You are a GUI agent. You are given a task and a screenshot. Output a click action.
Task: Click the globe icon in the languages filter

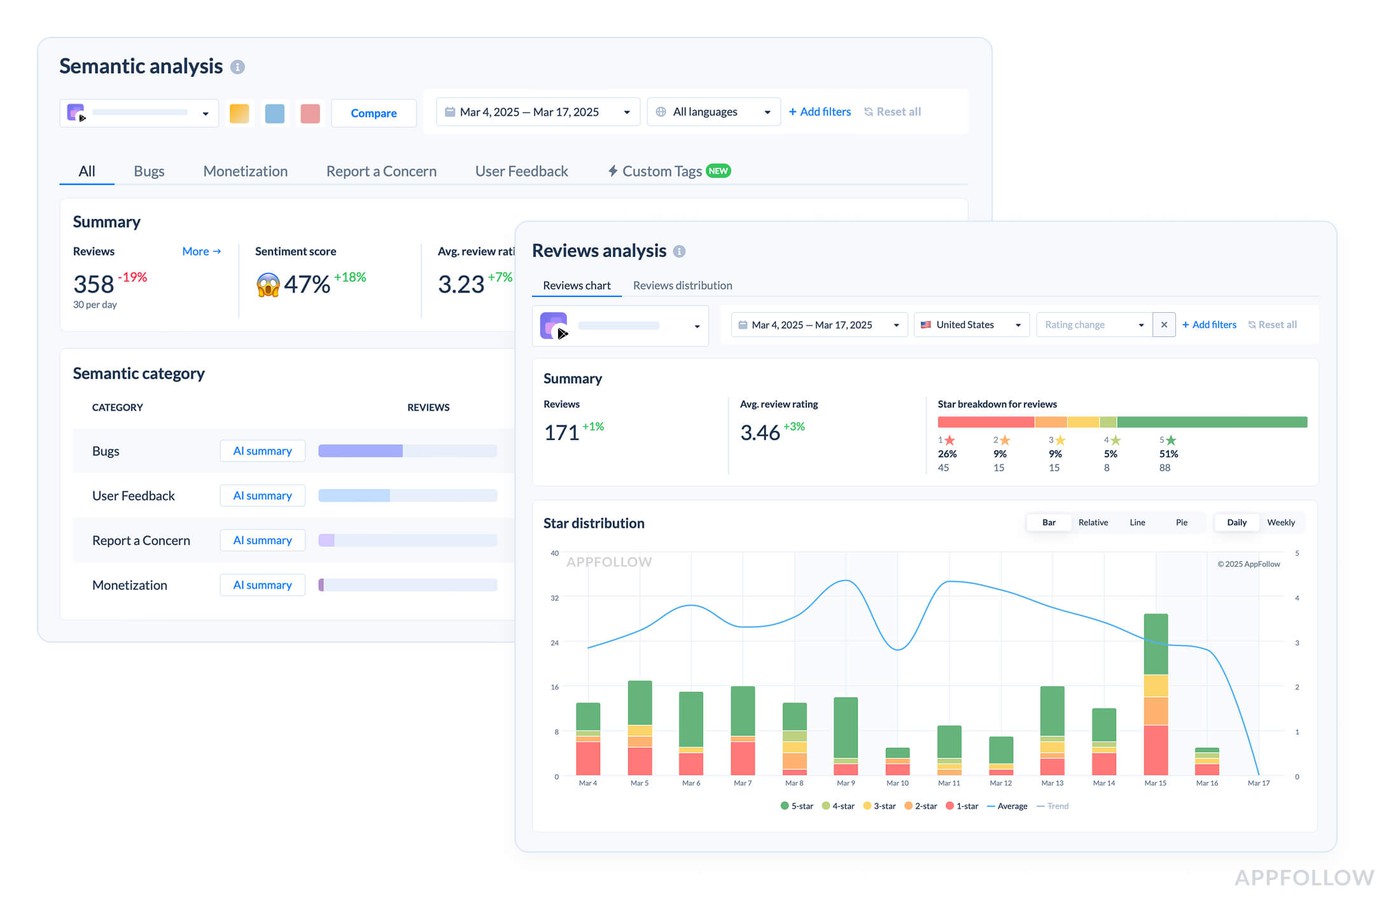coord(660,111)
